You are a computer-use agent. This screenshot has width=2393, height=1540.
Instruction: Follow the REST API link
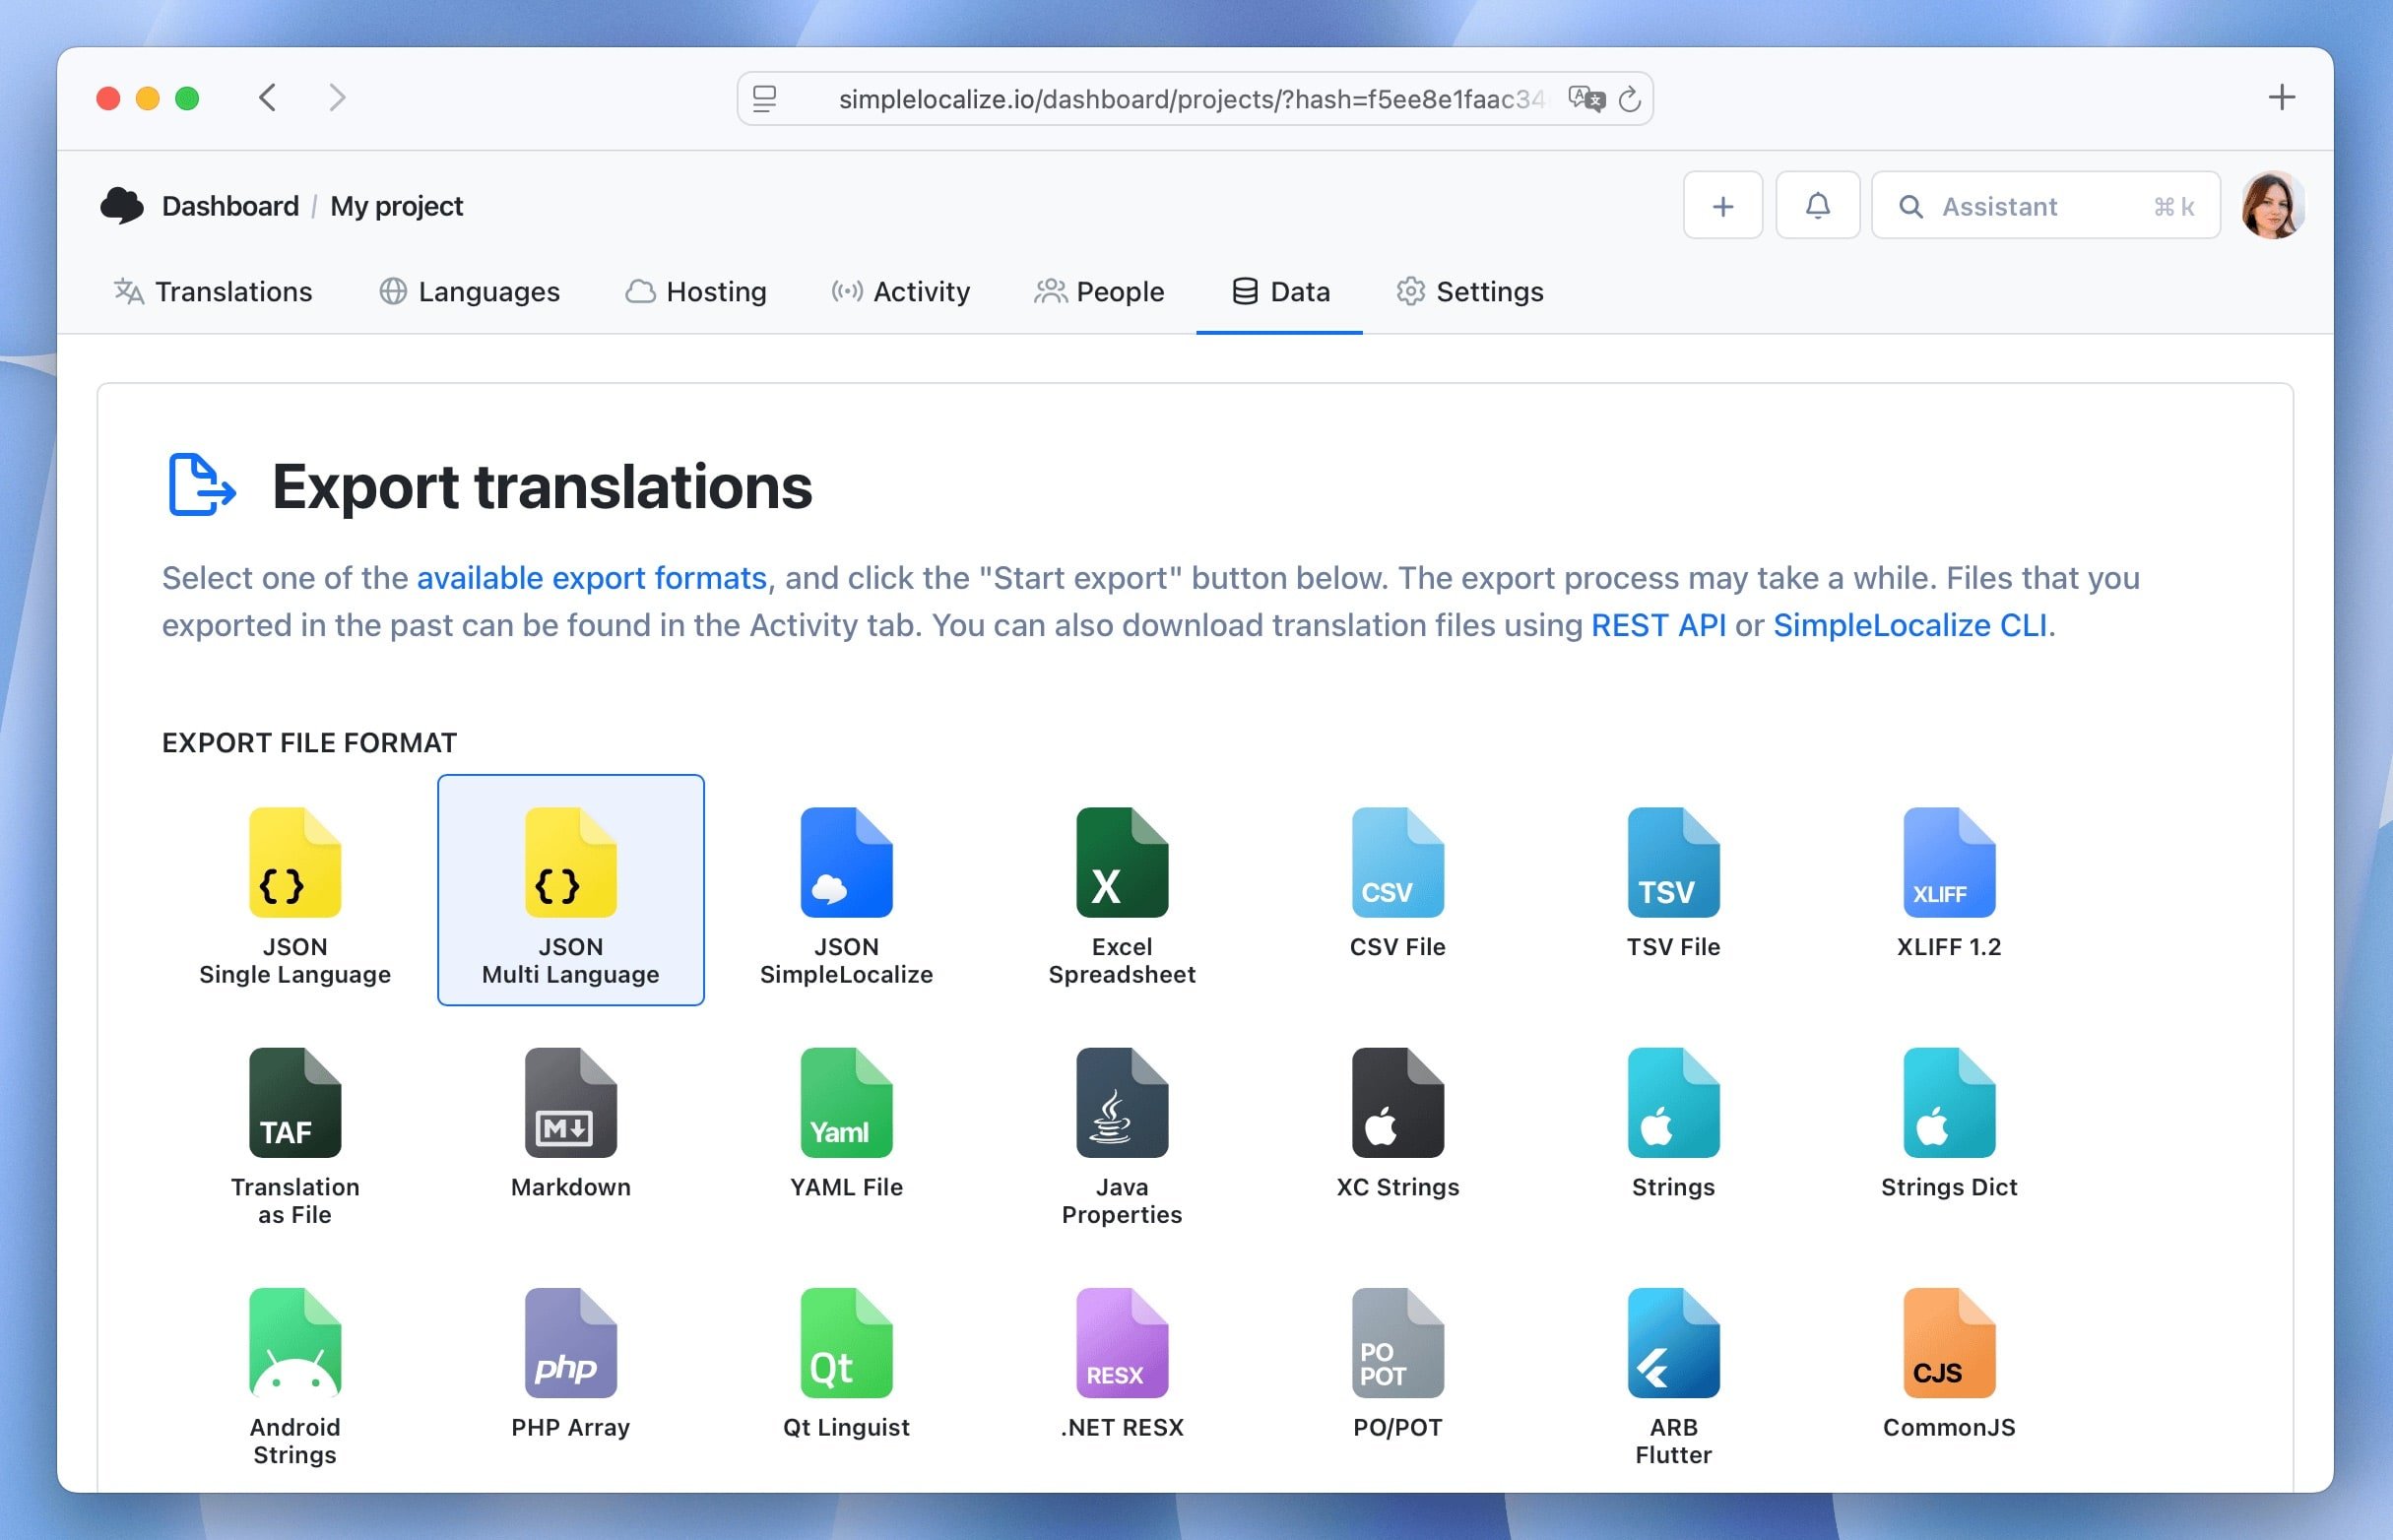[1659, 625]
